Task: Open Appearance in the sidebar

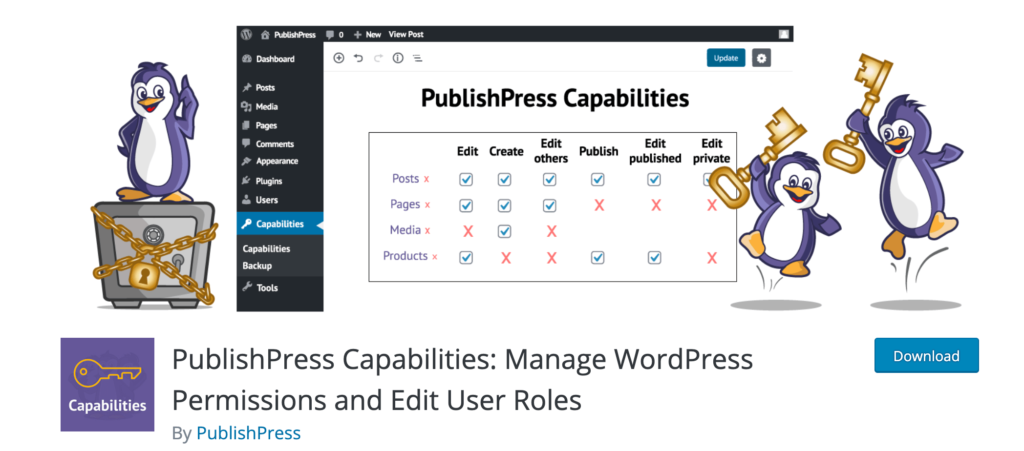Action: [x=280, y=161]
